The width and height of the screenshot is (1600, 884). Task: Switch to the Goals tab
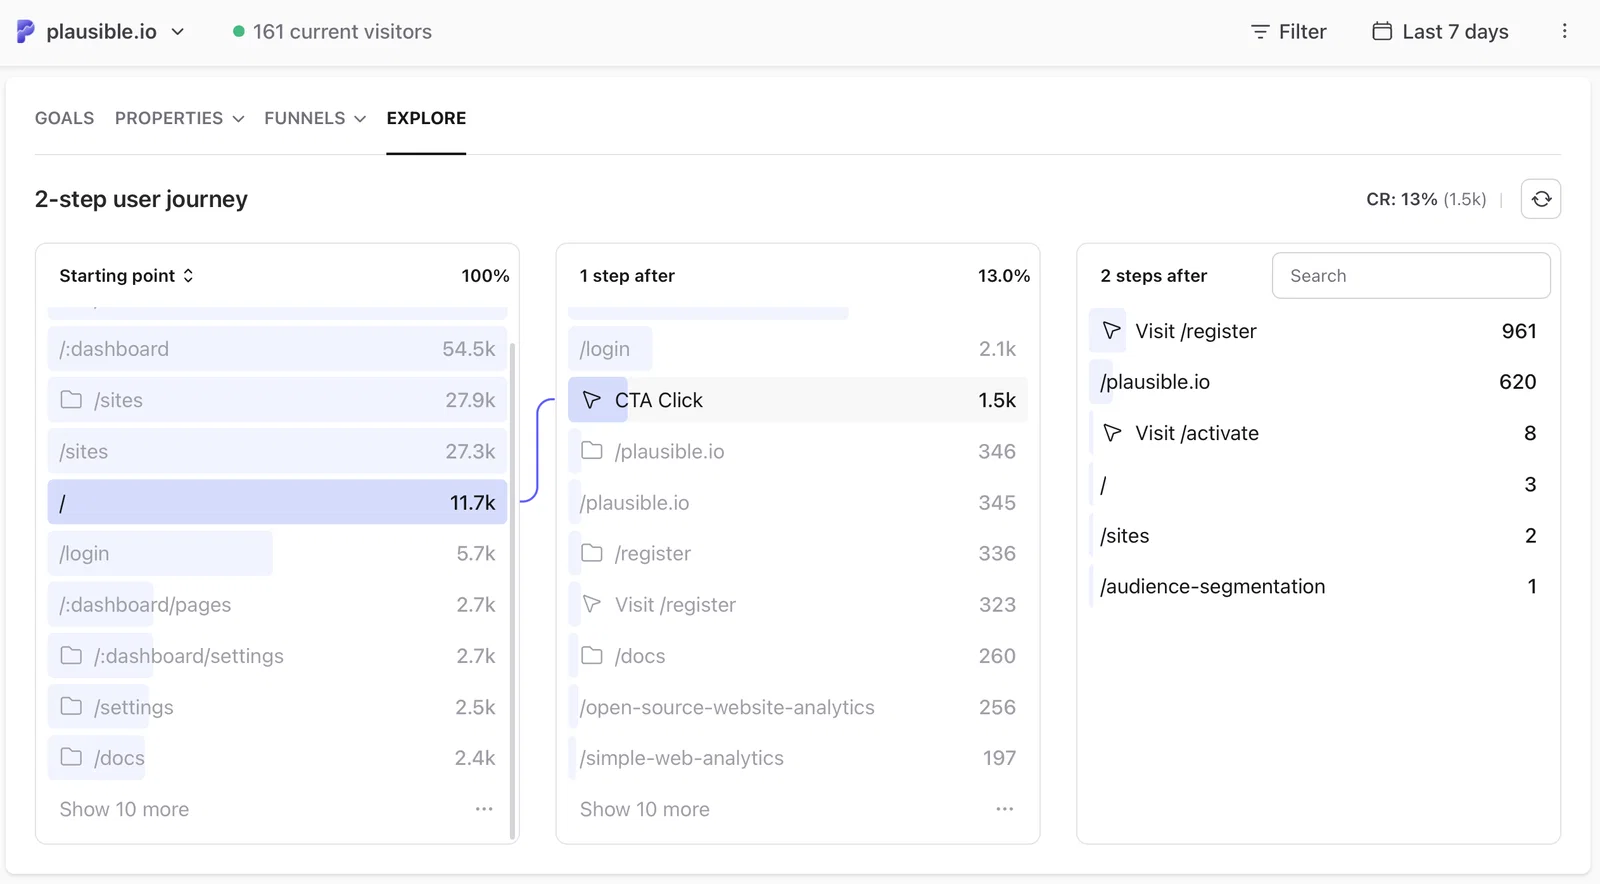tap(65, 118)
